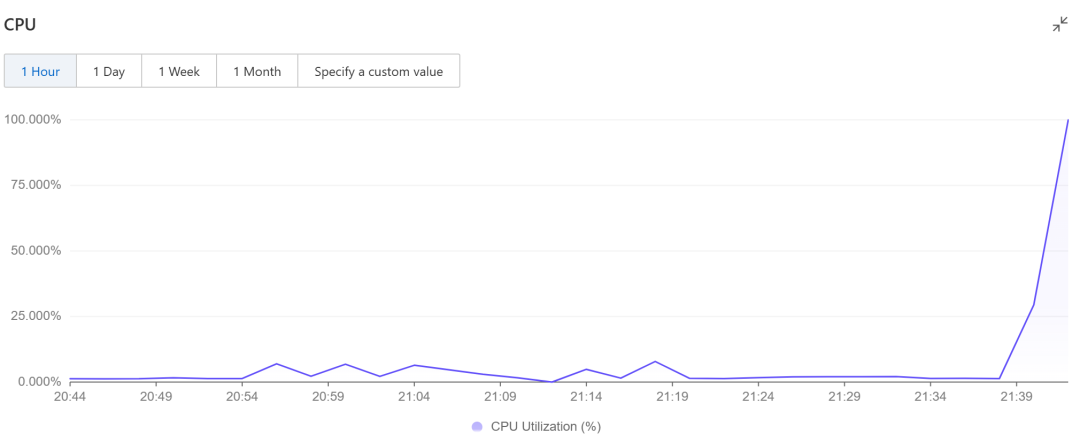Click the 0.000% y-axis label
The width and height of the screenshot is (1080, 442).
point(38,382)
